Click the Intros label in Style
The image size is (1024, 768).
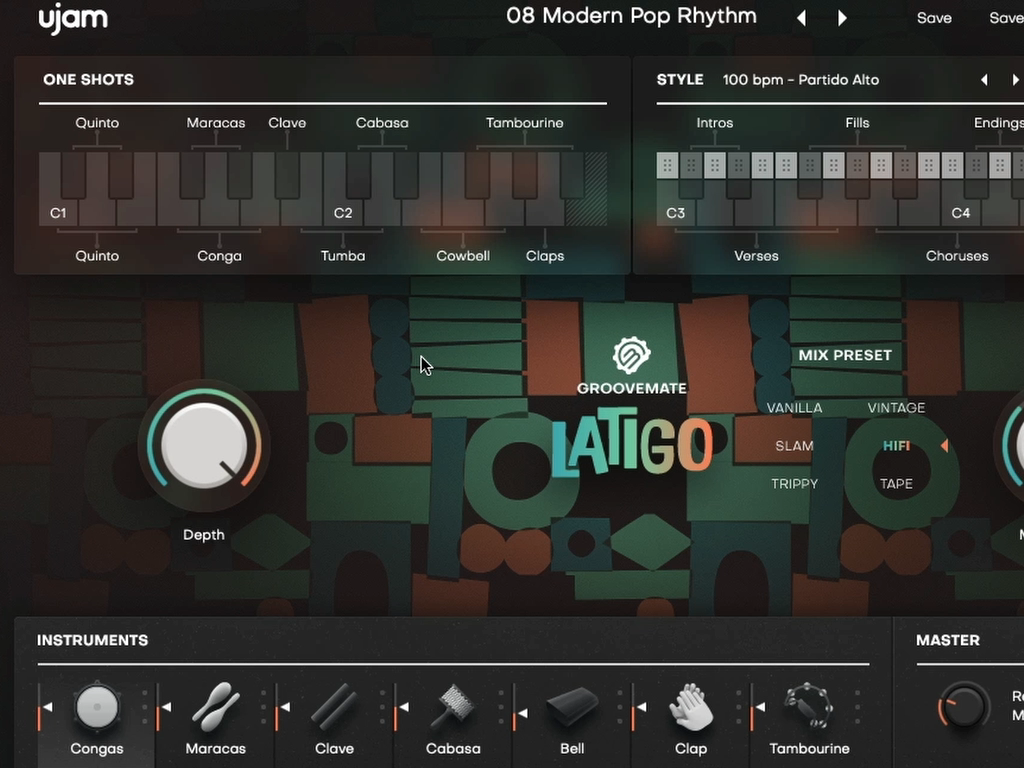(x=714, y=123)
